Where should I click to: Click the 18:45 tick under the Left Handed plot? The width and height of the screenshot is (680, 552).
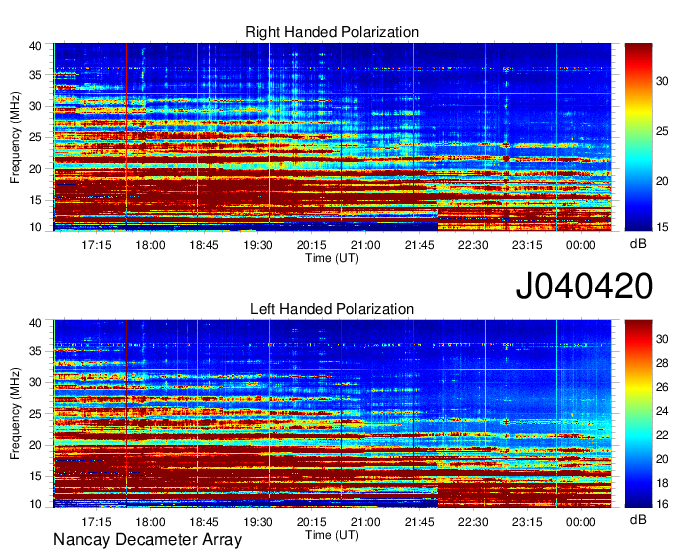204,522
